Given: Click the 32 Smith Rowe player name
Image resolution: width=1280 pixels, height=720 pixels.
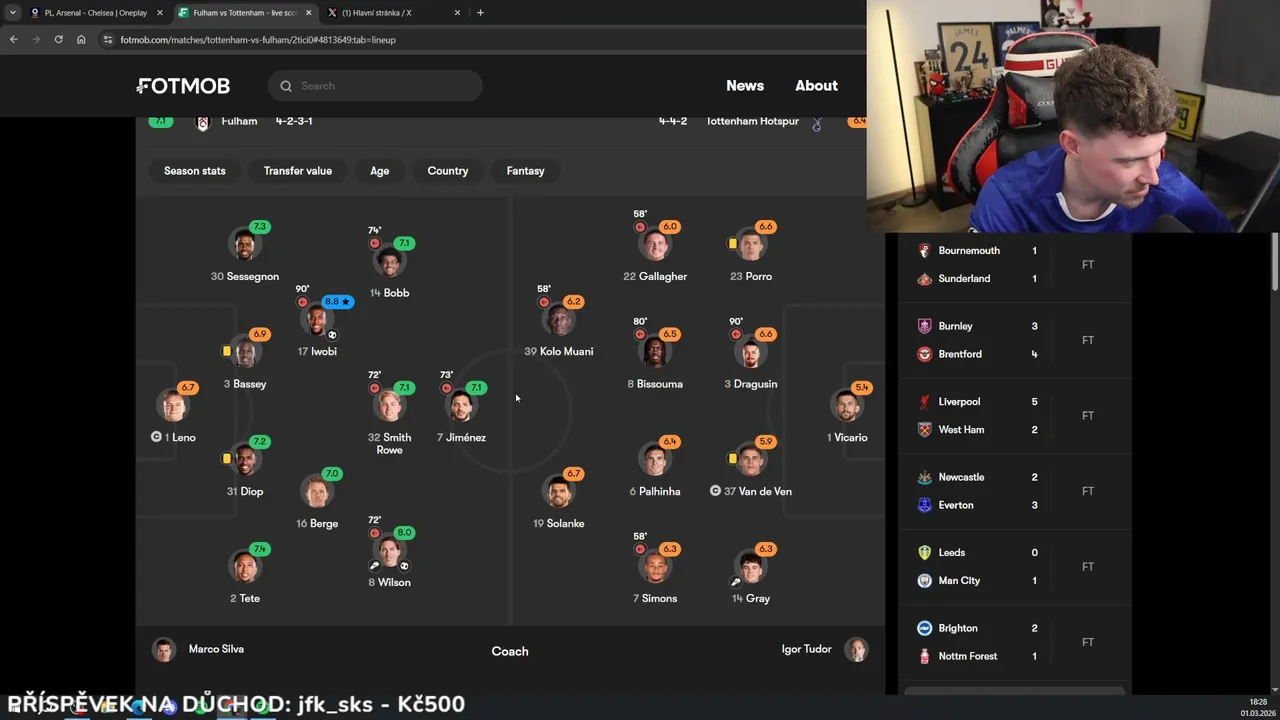Looking at the screenshot, I should click(x=389, y=444).
